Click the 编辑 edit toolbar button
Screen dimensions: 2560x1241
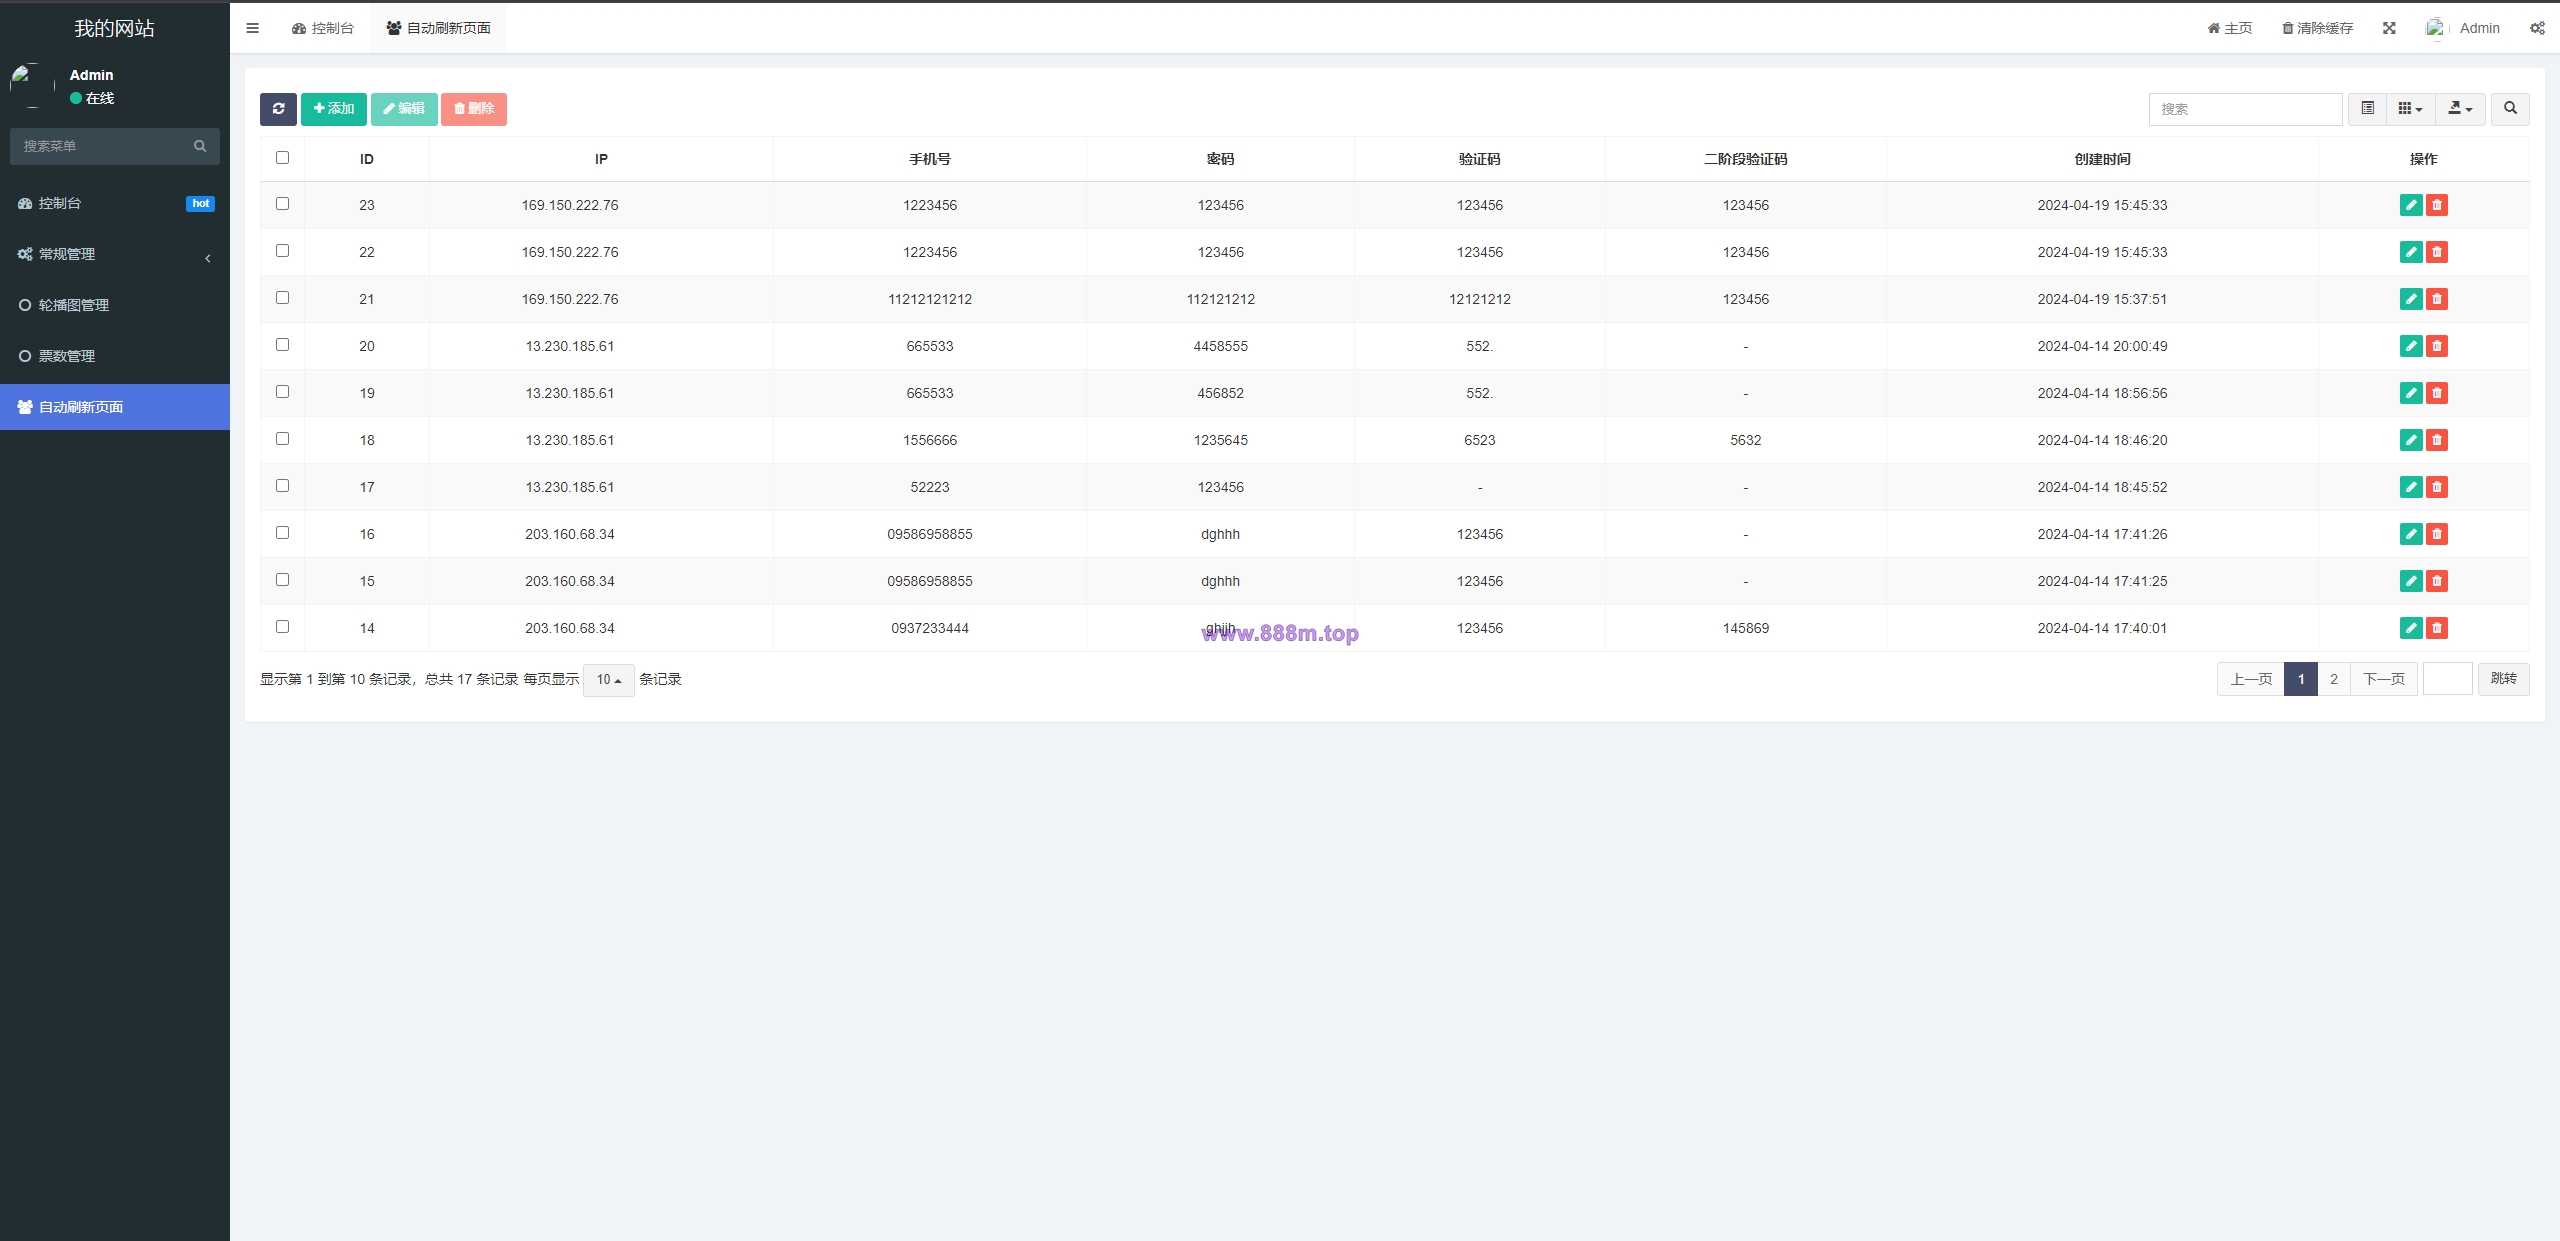point(404,109)
